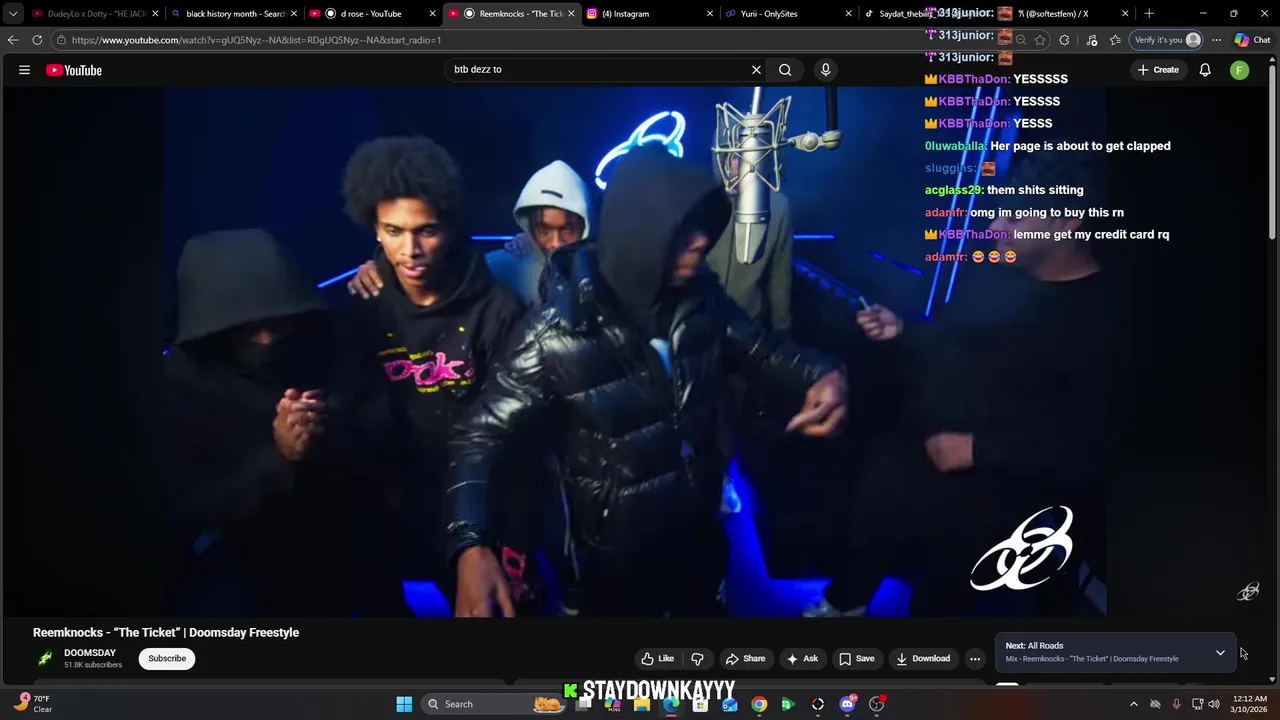Click the Verify it's you profile button
The width and height of the screenshot is (1280, 720).
click(x=1166, y=40)
